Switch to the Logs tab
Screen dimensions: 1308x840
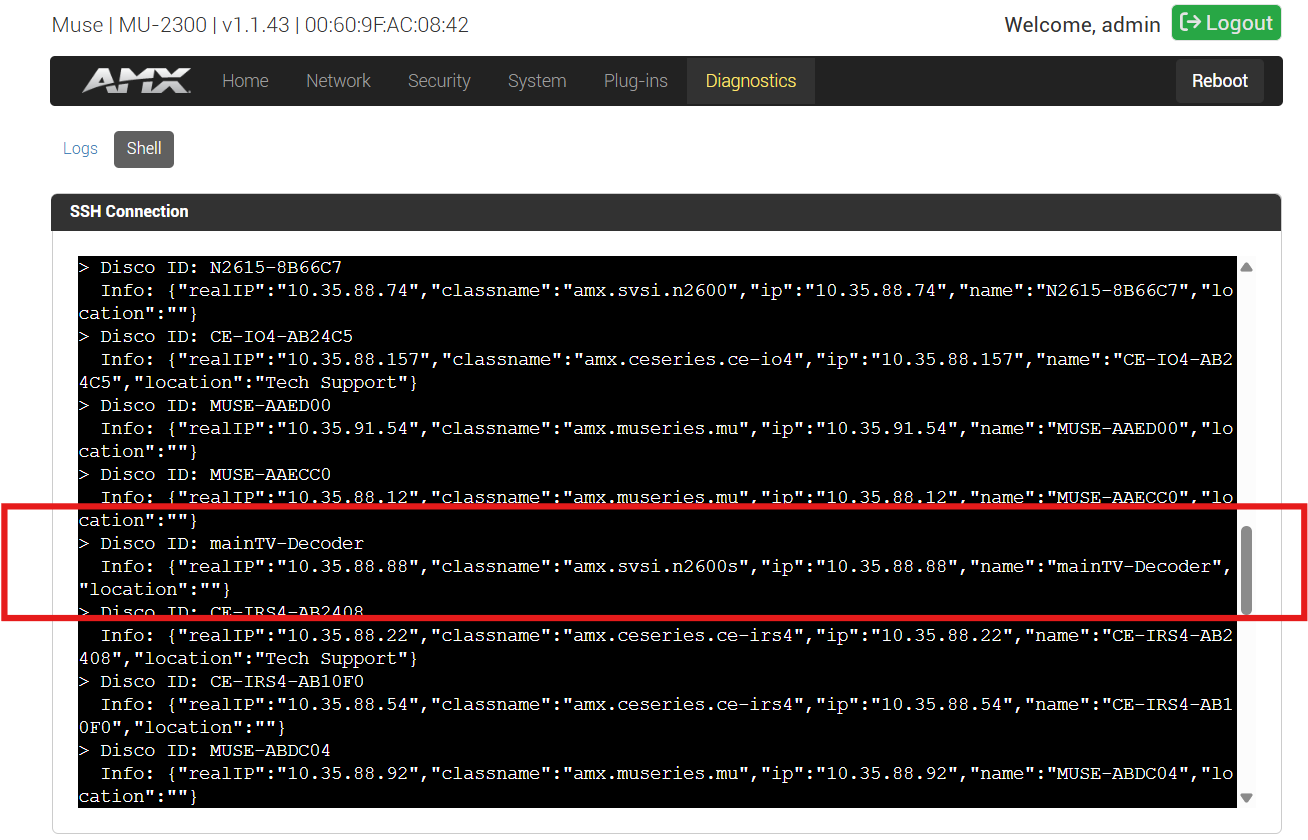(x=80, y=148)
